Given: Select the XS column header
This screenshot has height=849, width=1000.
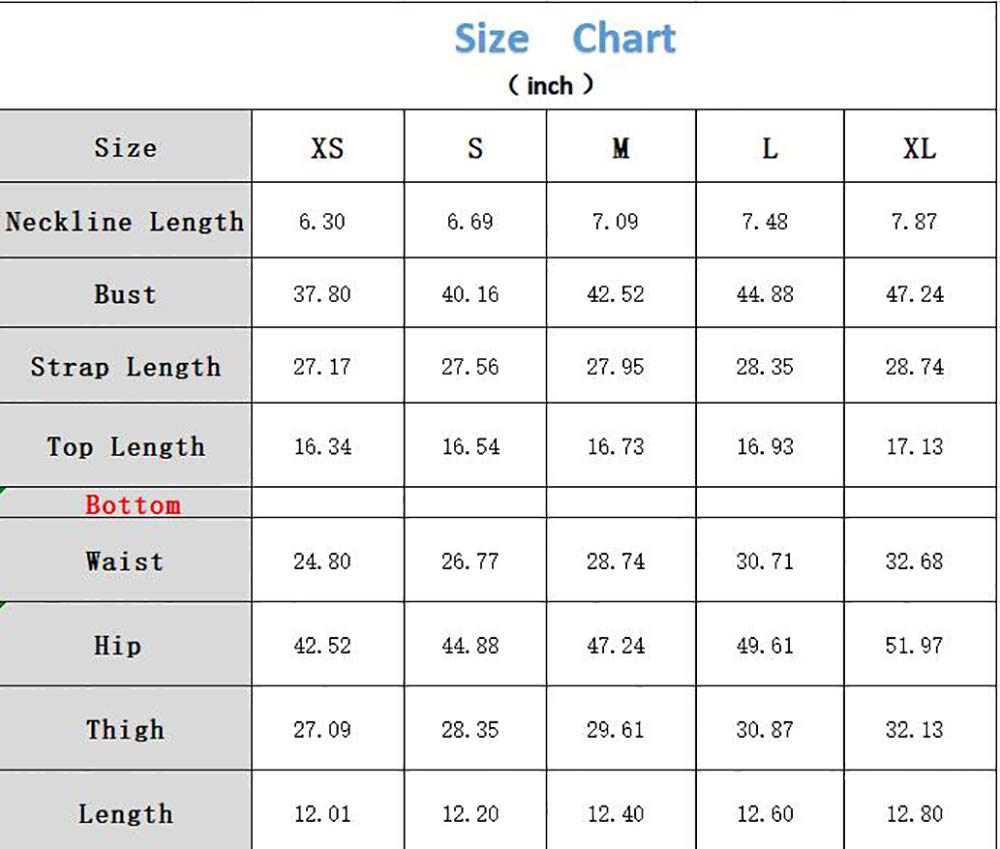Looking at the screenshot, I should coord(327,149).
